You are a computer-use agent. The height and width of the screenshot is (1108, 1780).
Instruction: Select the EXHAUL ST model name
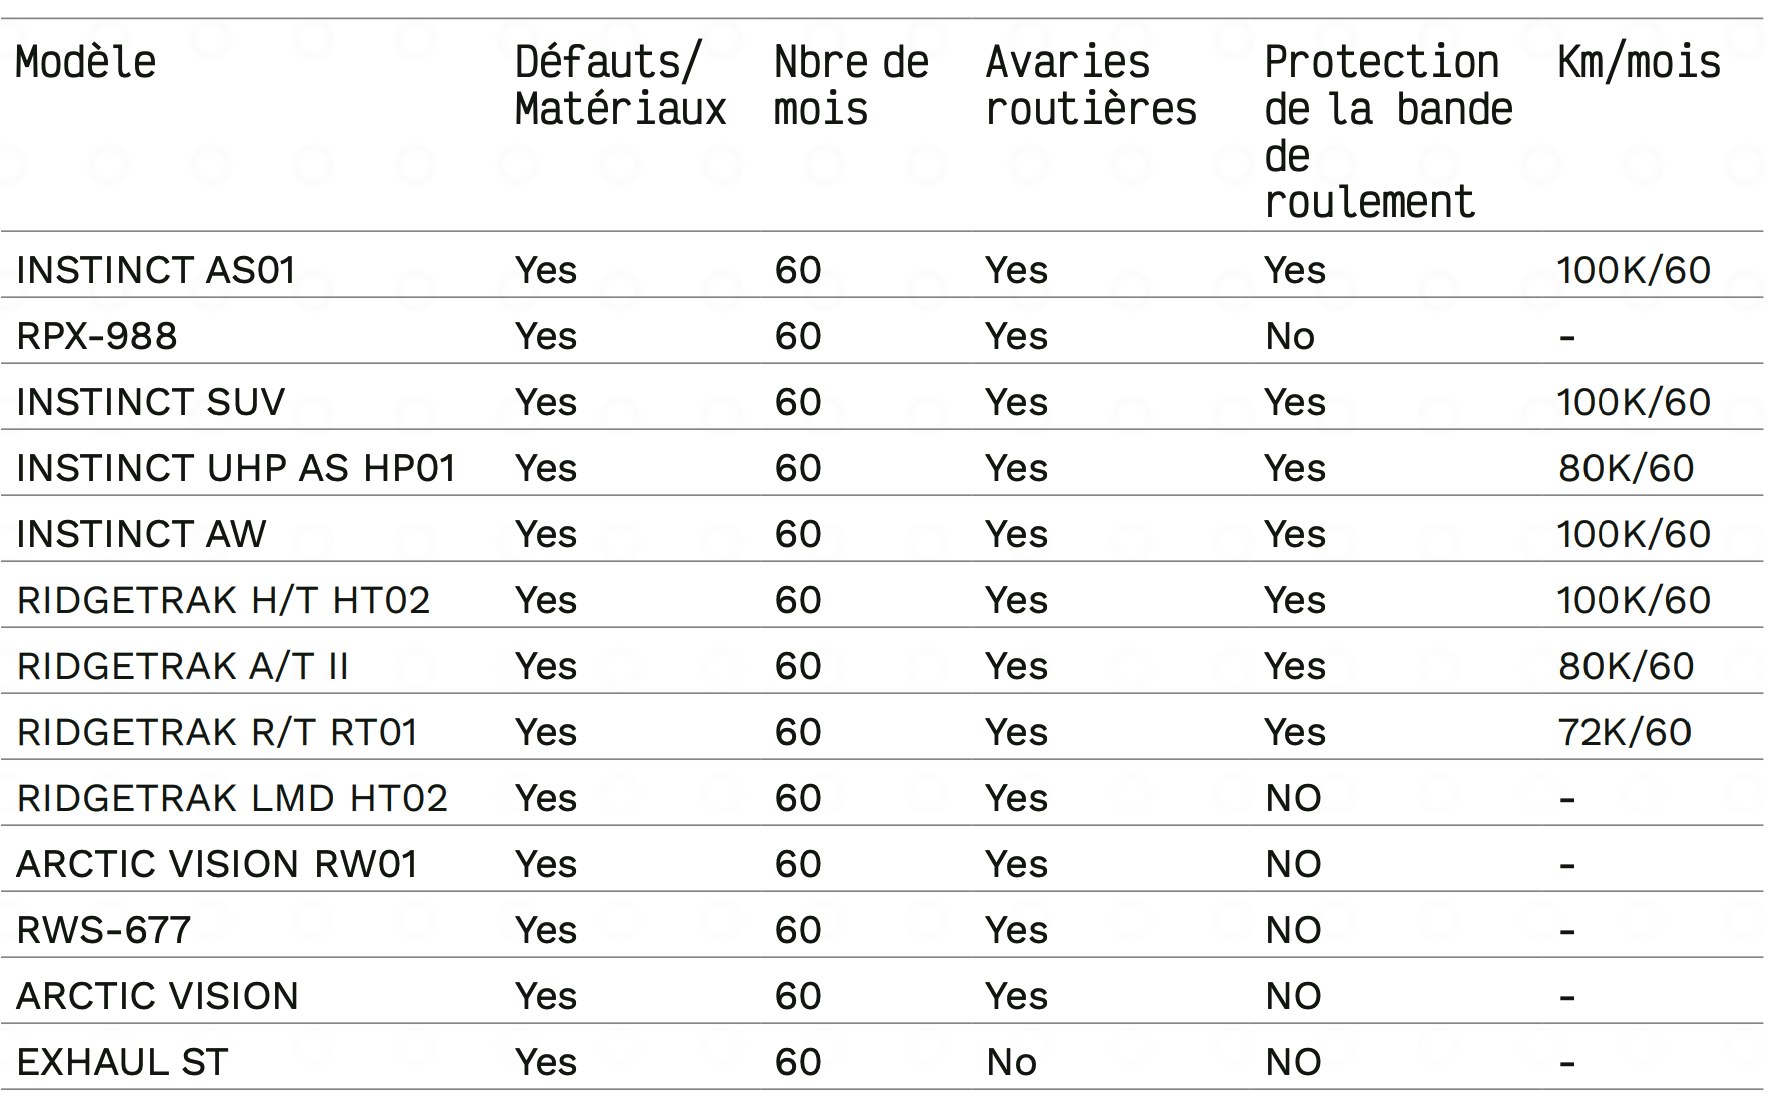(x=123, y=1062)
